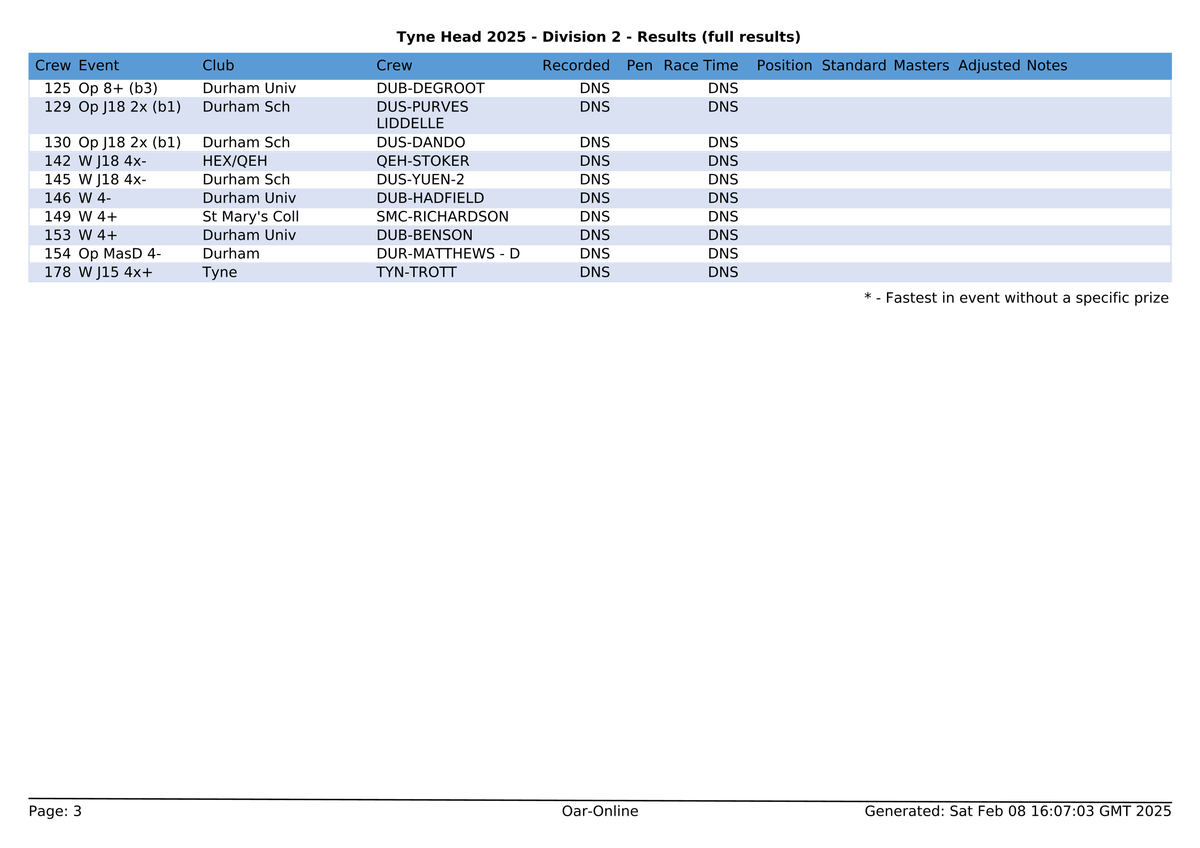Select crew number 130
Screen dimensions: 1200x848
click(x=58, y=143)
